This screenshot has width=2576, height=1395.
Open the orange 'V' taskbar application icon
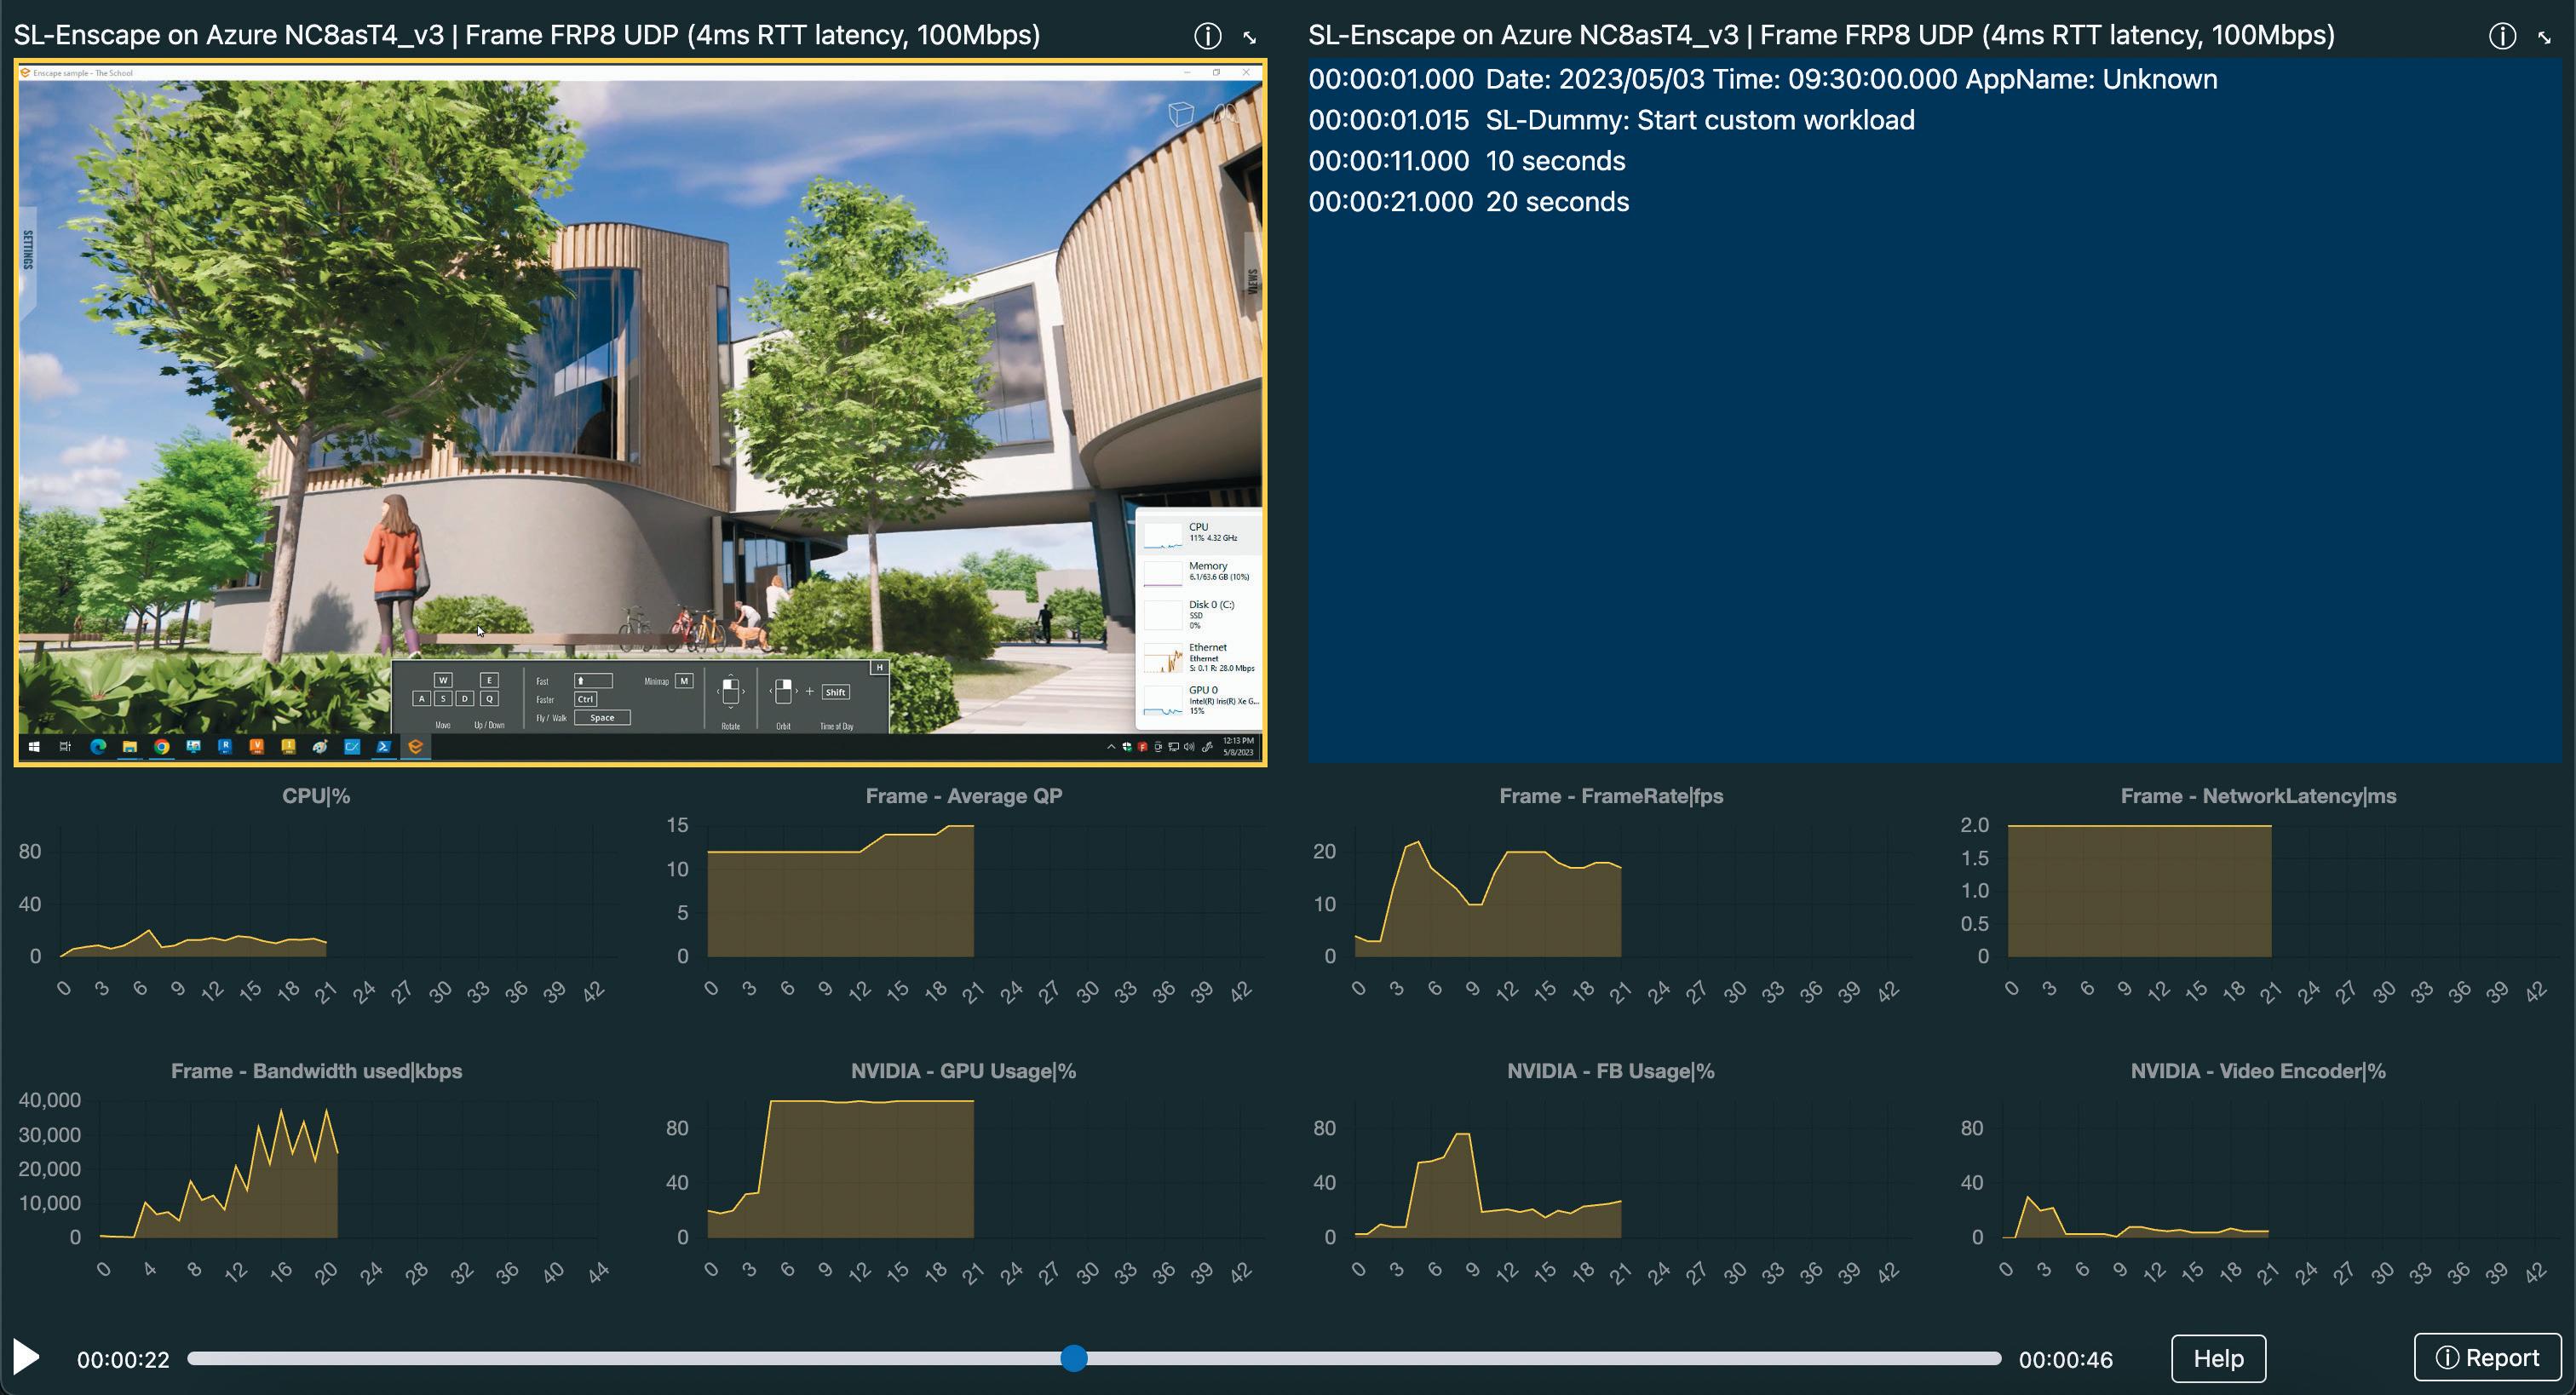click(x=257, y=747)
